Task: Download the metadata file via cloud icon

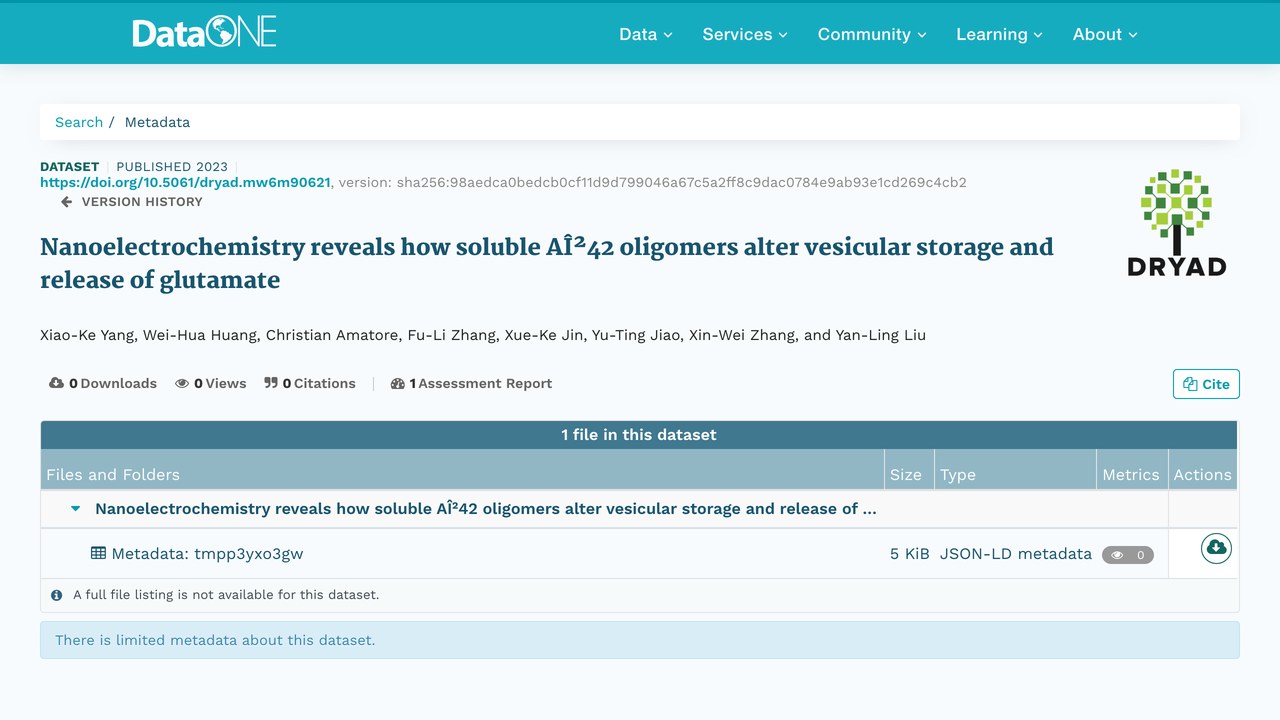Action: click(x=1216, y=548)
